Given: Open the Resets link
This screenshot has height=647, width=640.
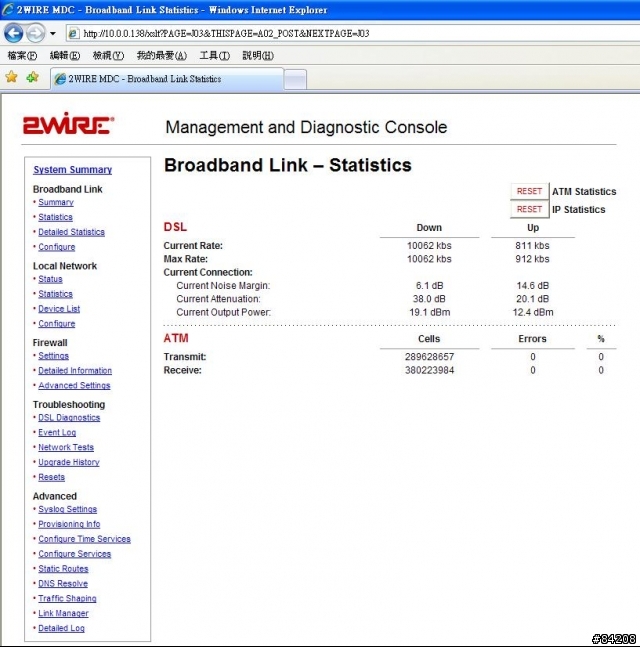Looking at the screenshot, I should tap(52, 477).
